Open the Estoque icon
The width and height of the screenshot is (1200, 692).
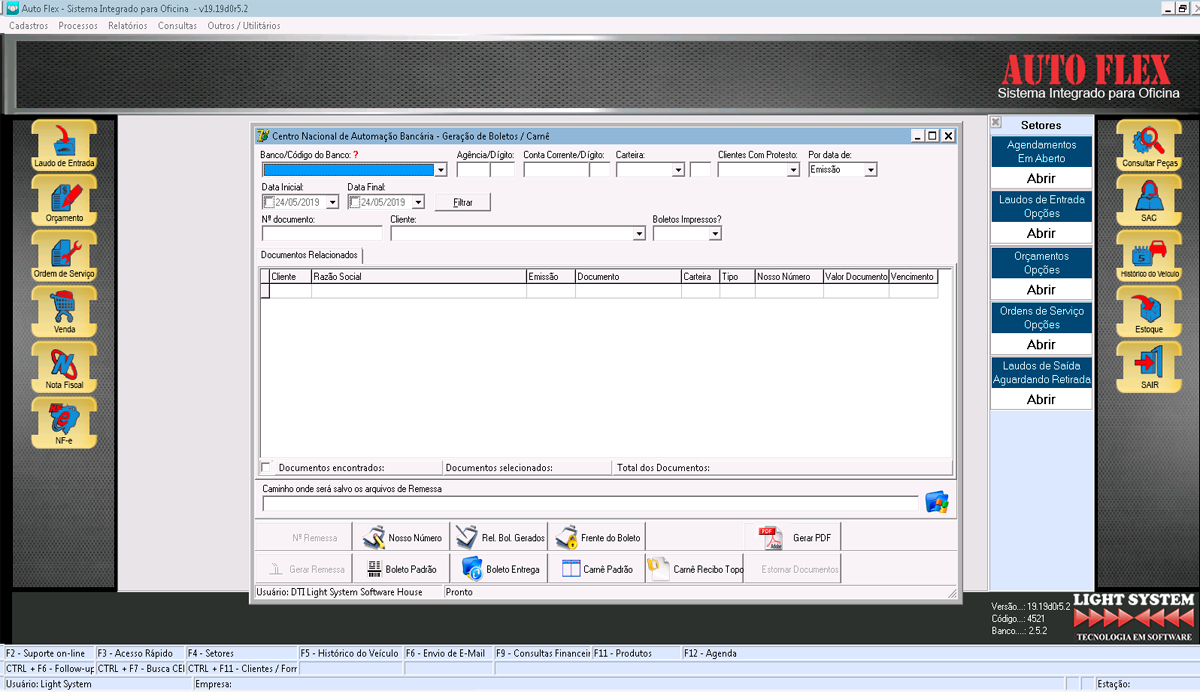tap(1150, 312)
